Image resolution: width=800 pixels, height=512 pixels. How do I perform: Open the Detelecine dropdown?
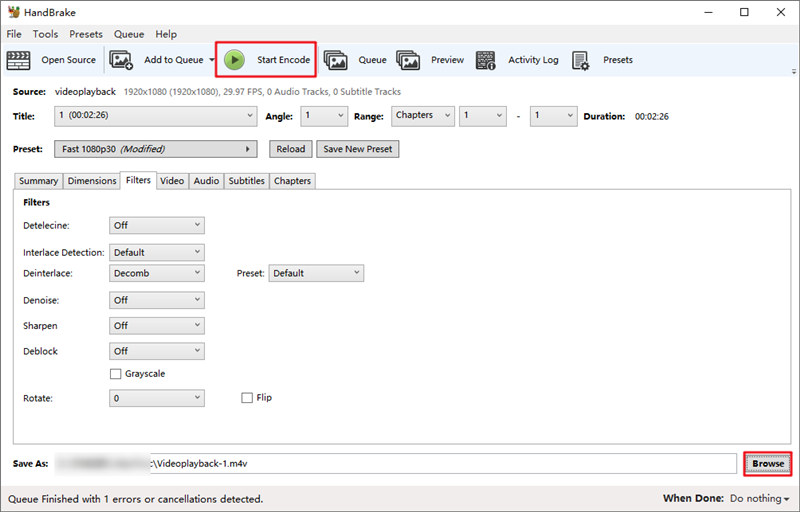click(157, 225)
